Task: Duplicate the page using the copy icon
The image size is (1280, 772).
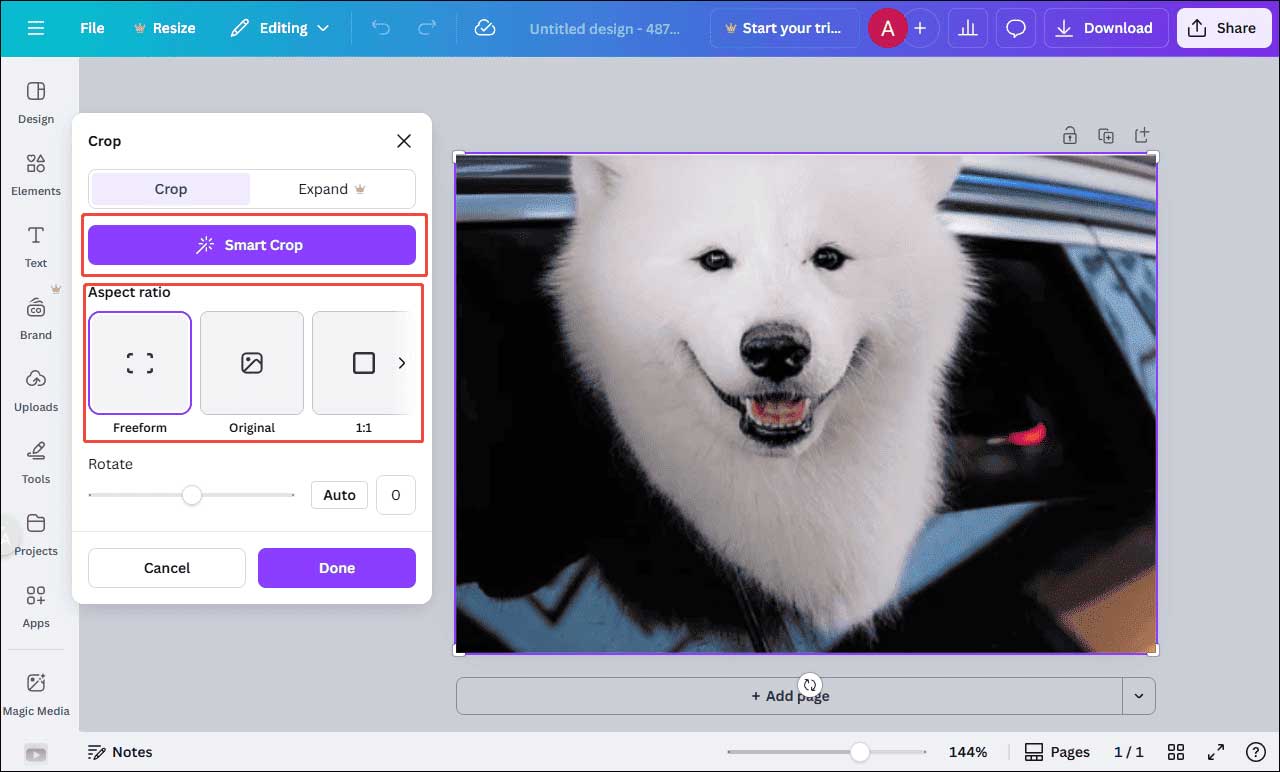Action: click(x=1106, y=135)
